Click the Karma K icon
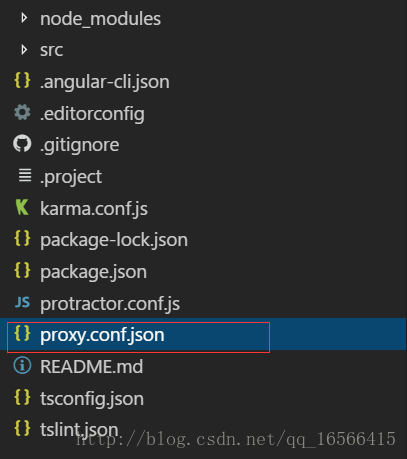This screenshot has width=407, height=459. [x=22, y=207]
